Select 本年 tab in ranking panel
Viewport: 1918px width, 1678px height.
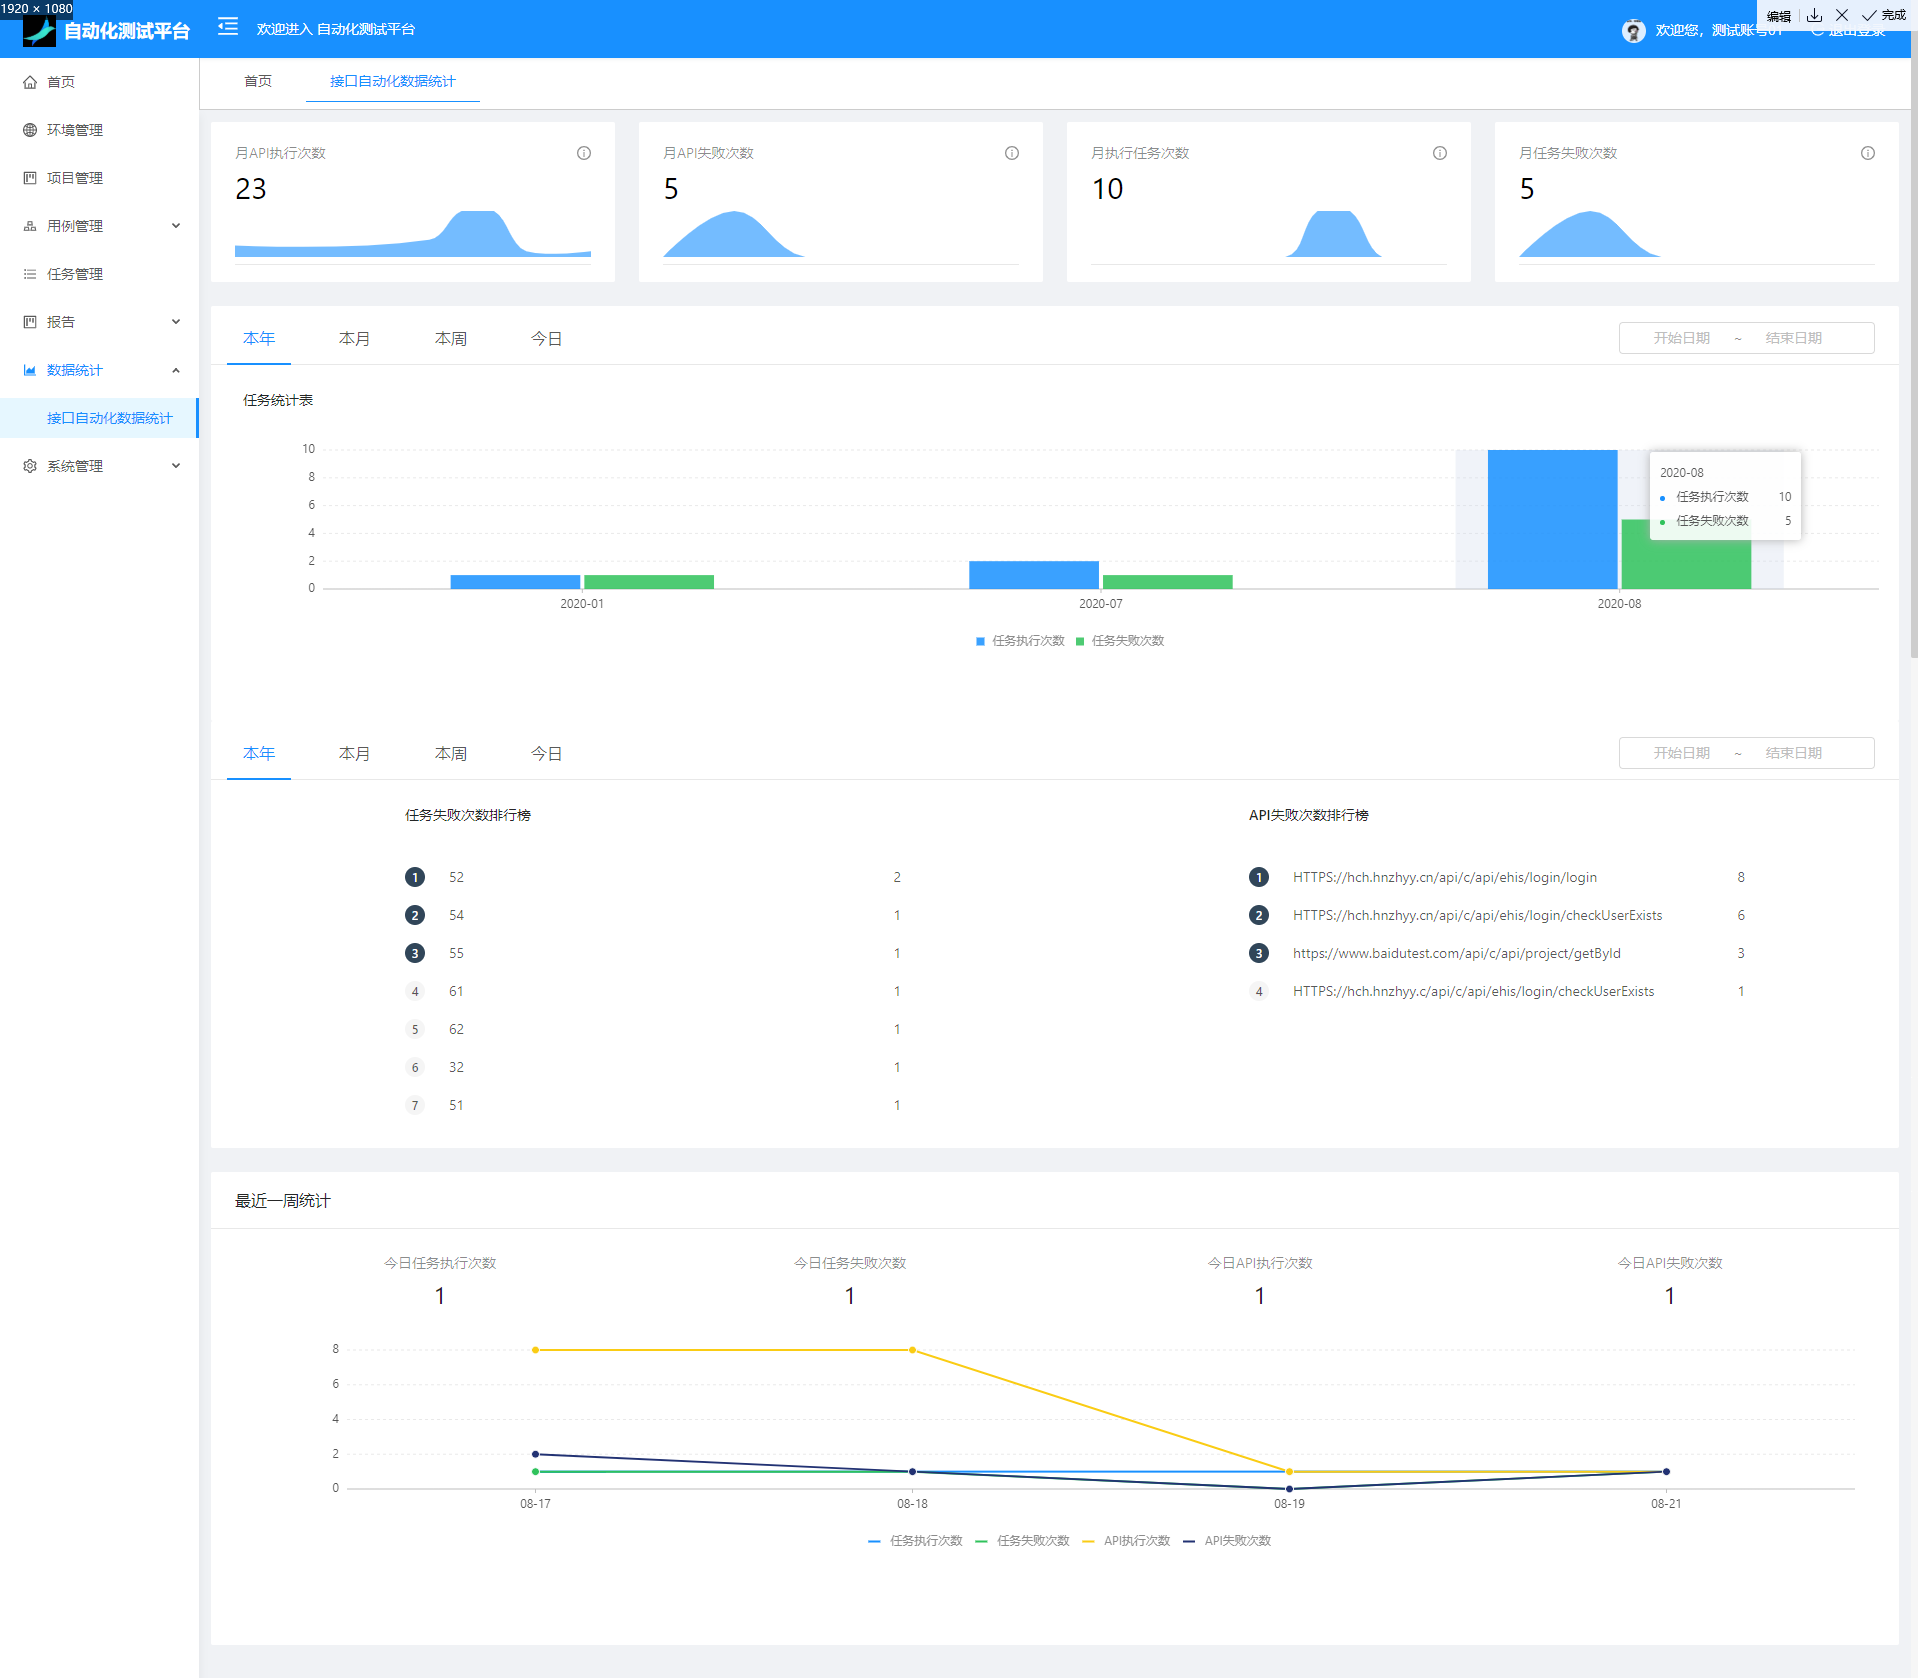(259, 754)
